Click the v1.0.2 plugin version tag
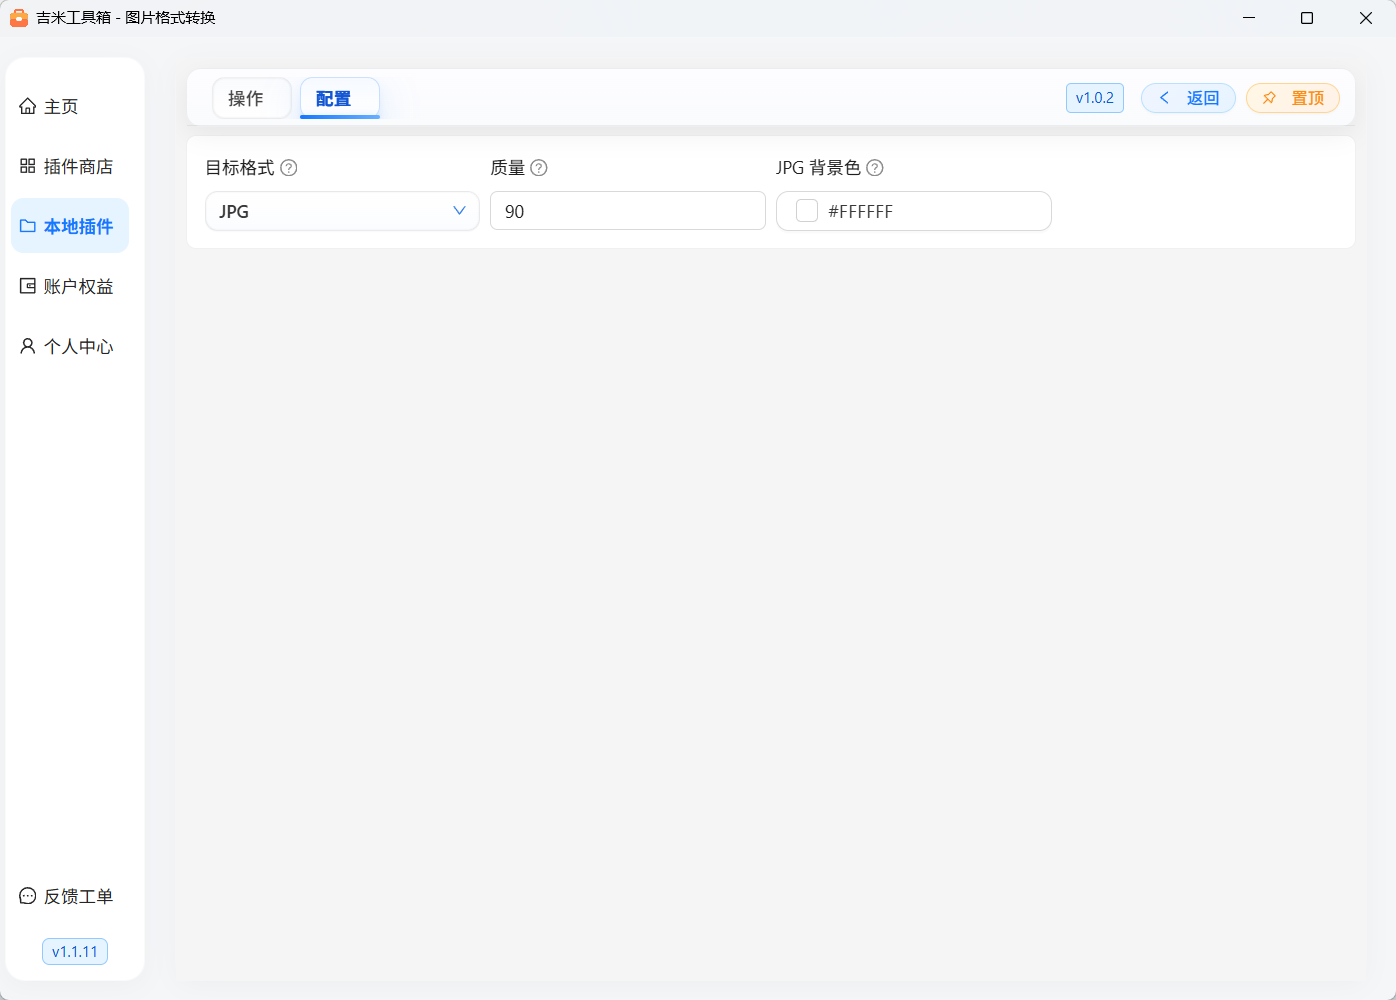Screen dimensions: 1396x1000 1095,98
